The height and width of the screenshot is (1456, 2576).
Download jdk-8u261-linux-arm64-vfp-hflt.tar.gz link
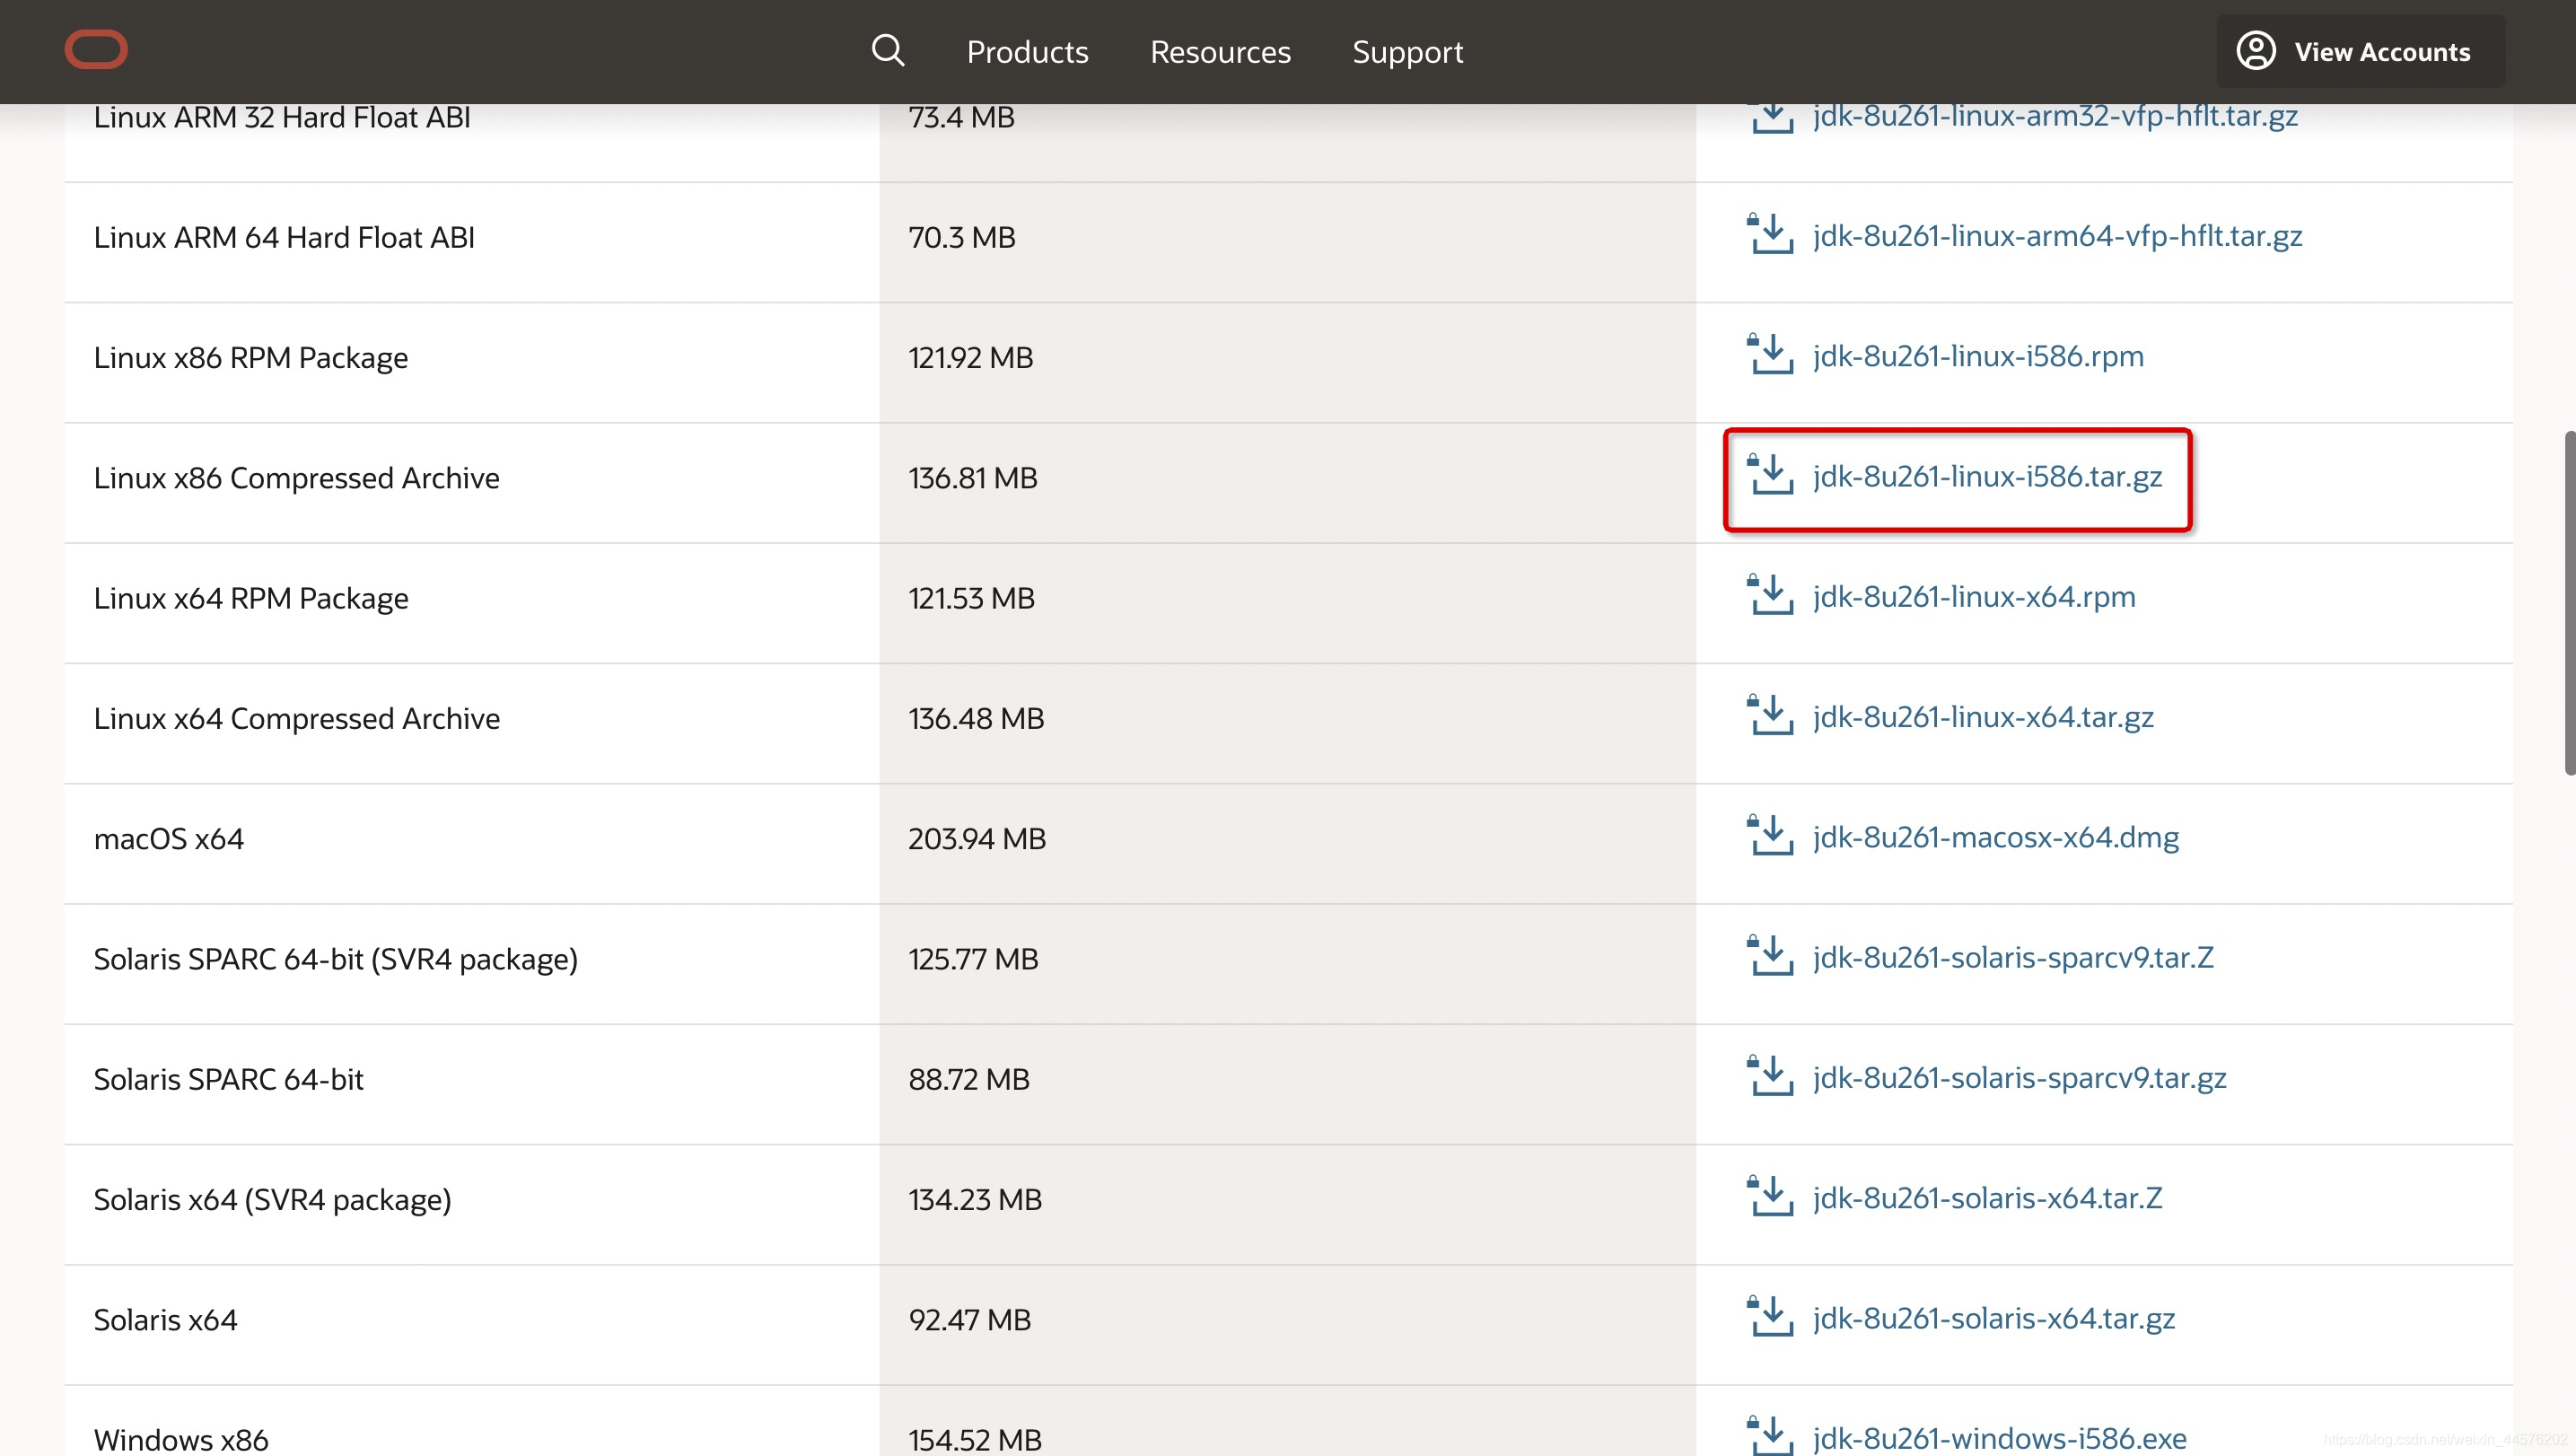(x=2057, y=236)
